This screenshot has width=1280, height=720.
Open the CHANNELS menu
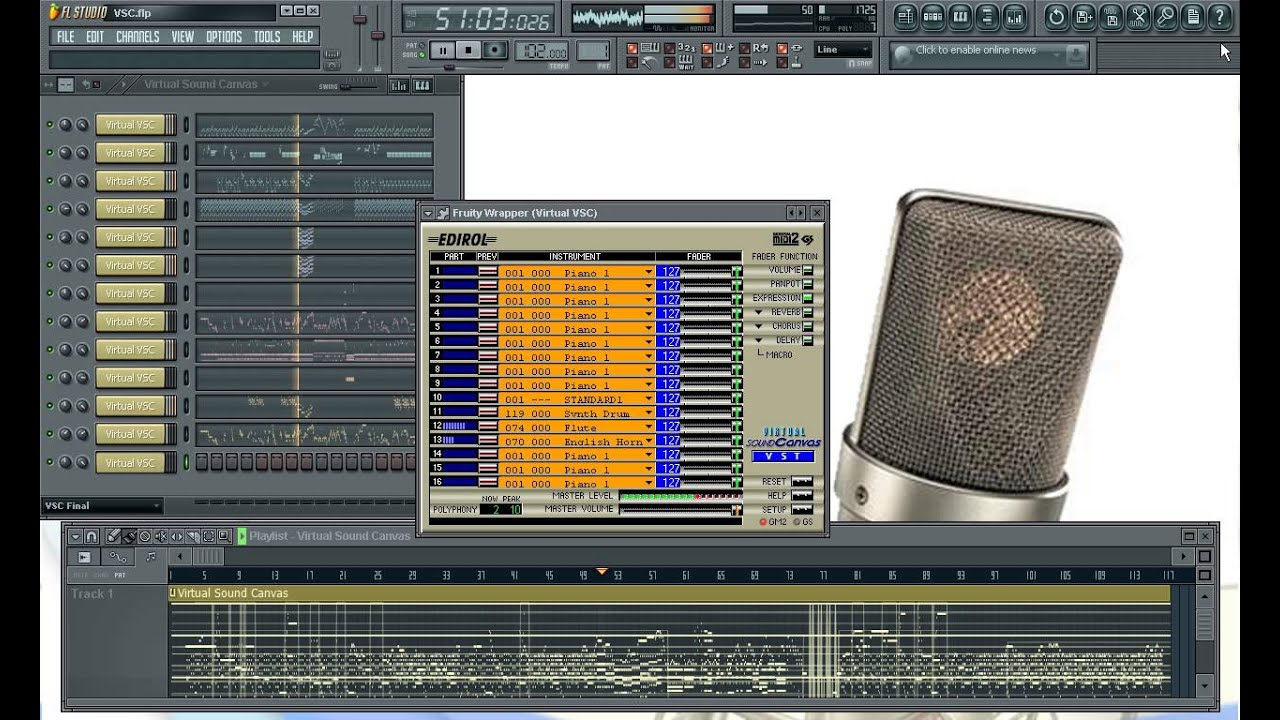[x=138, y=37]
